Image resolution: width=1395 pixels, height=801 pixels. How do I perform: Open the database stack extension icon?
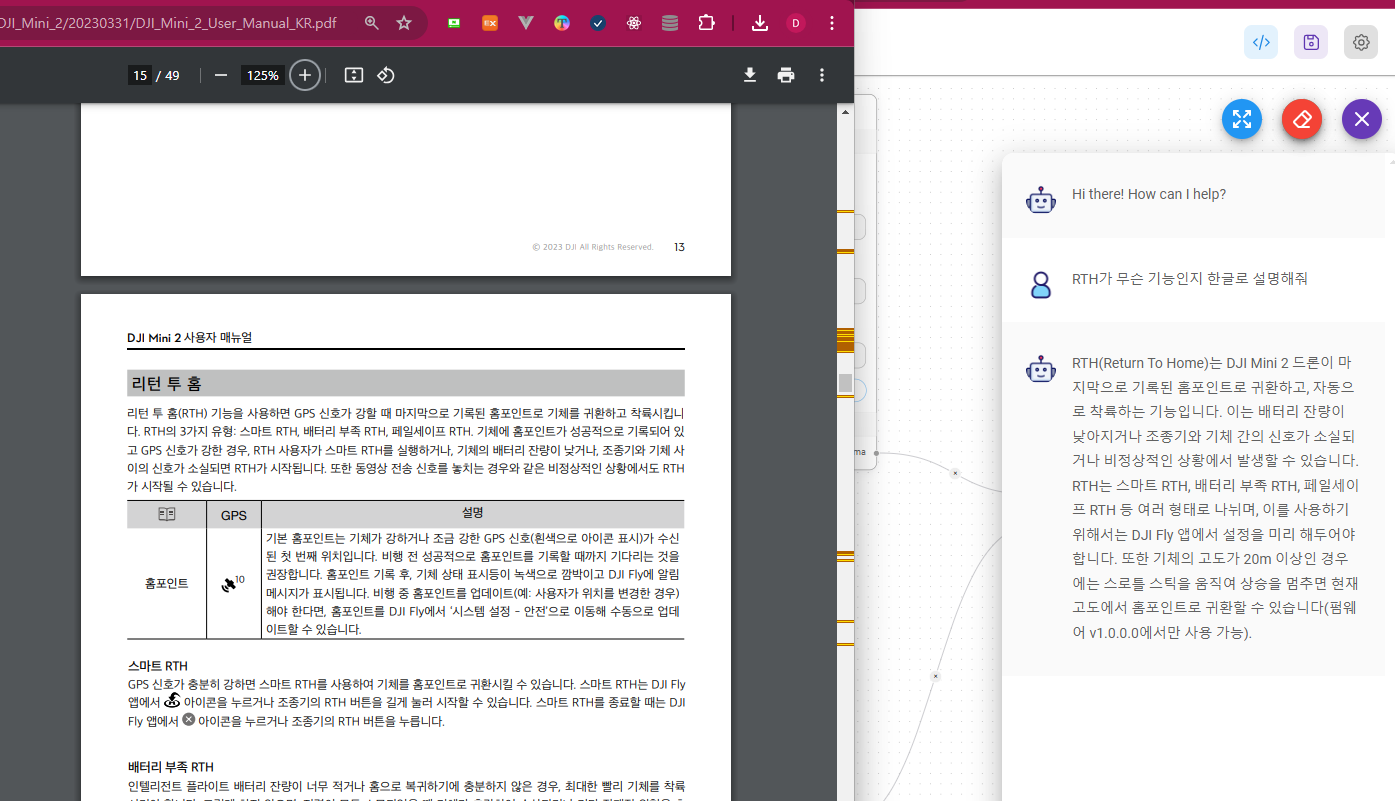click(670, 23)
